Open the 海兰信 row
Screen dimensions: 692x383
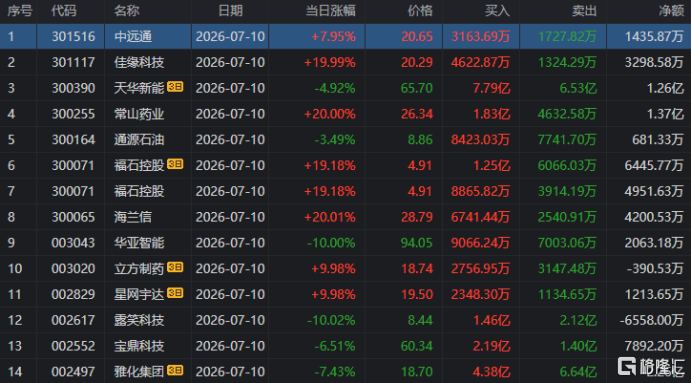click(346, 217)
